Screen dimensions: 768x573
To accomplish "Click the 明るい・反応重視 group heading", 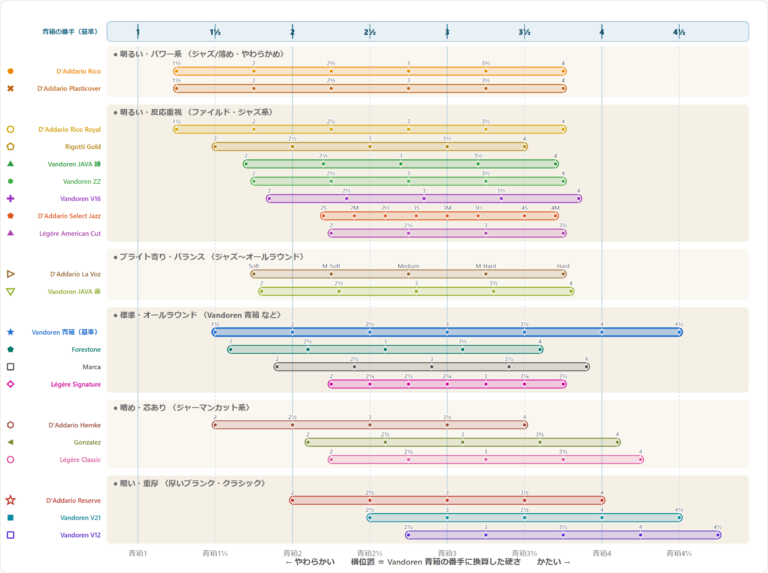I will pos(193,112).
